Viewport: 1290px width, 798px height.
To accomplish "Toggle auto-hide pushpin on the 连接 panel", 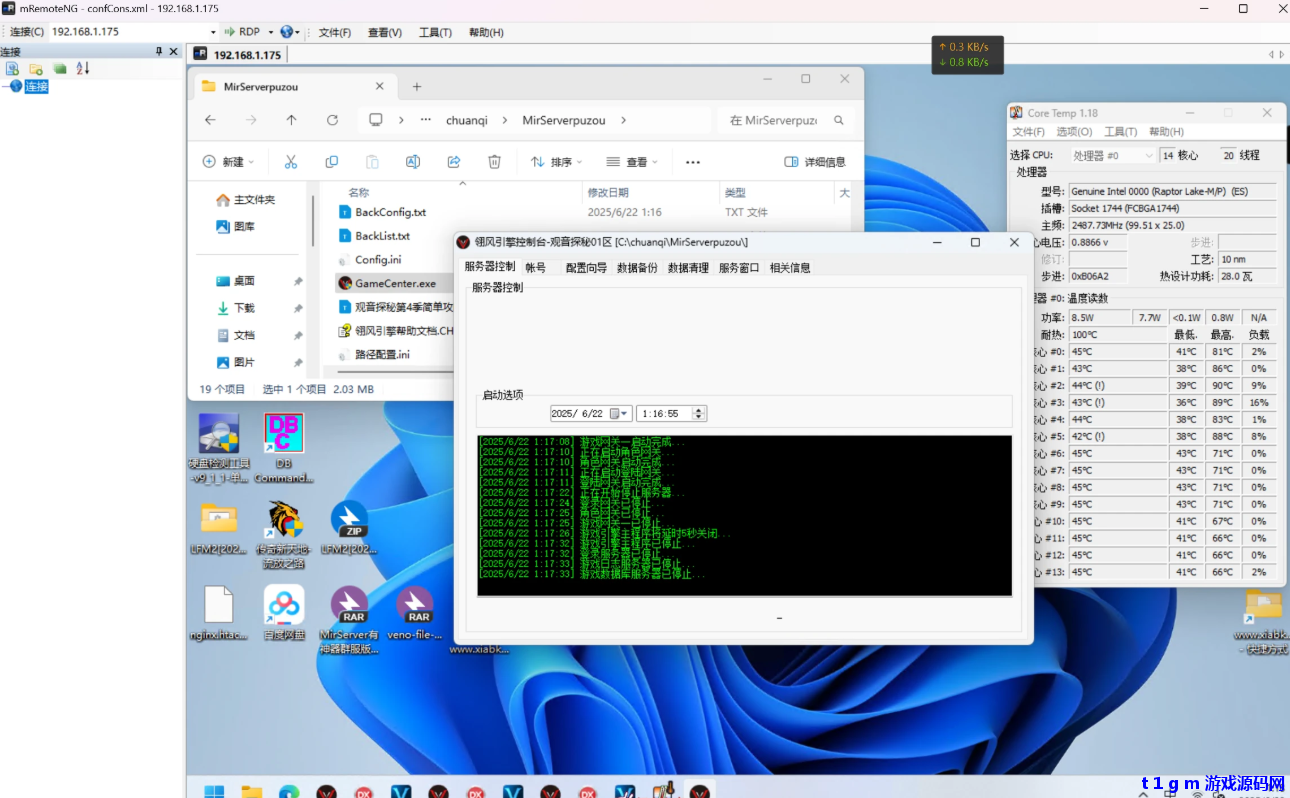I will [x=159, y=52].
